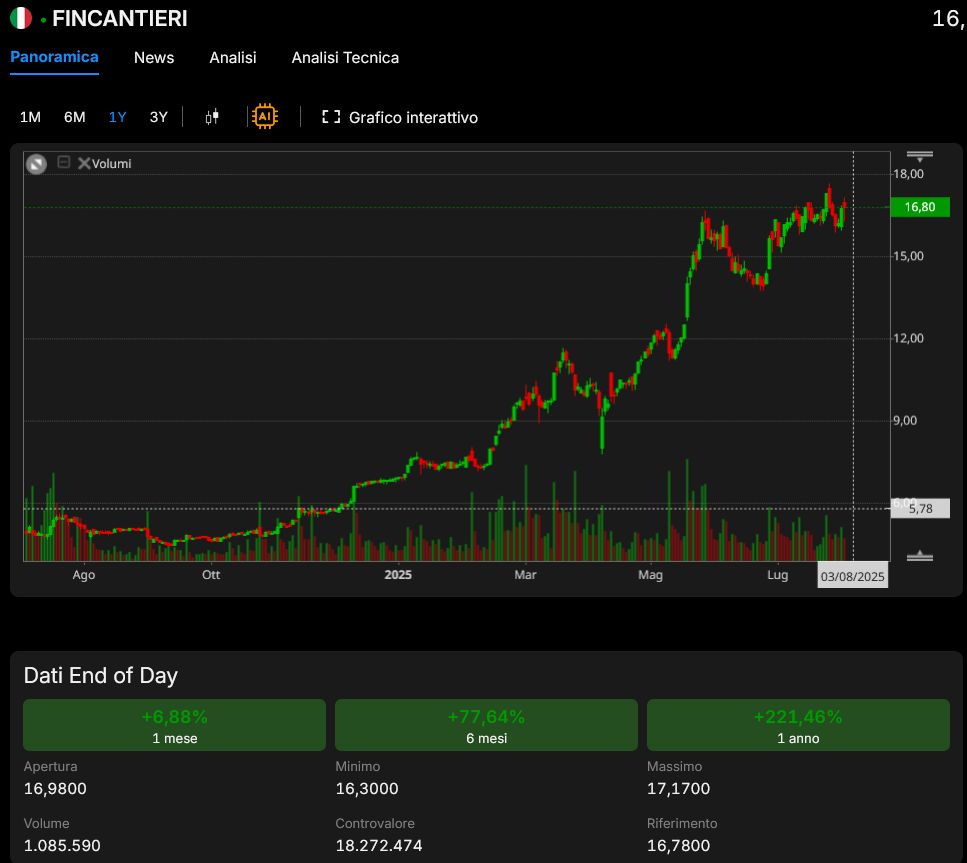Click the round reset icon above Volumi
Screen dimensions: 967x863
coord(36,163)
